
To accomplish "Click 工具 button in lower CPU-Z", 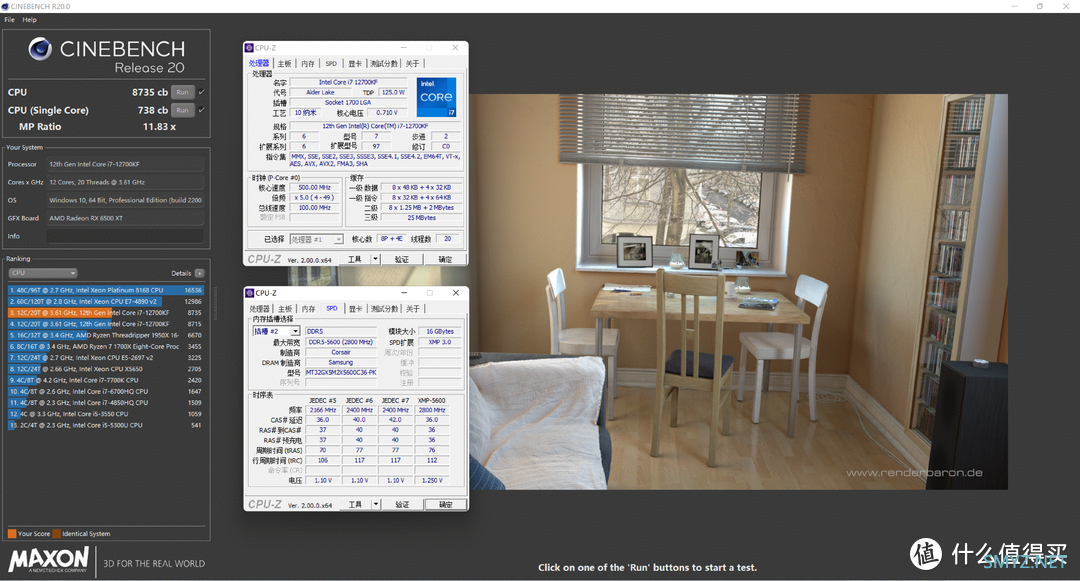I will coord(355,505).
